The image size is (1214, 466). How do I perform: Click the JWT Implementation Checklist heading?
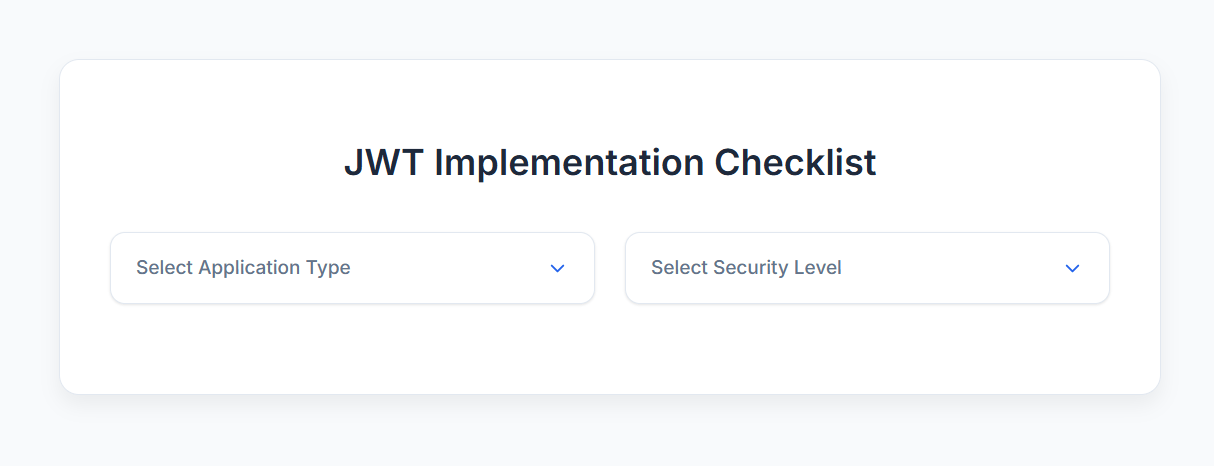[x=610, y=163]
